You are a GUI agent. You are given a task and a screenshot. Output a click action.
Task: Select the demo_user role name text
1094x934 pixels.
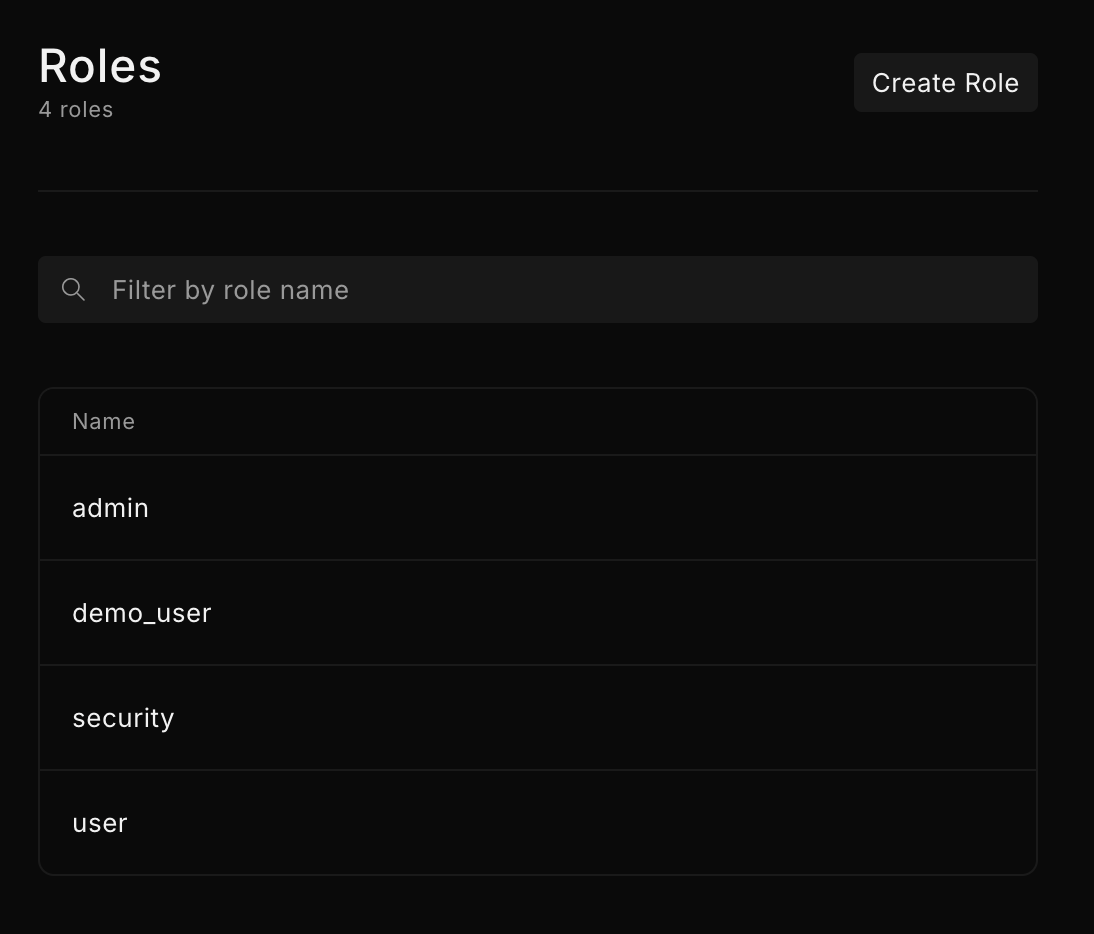tap(142, 613)
